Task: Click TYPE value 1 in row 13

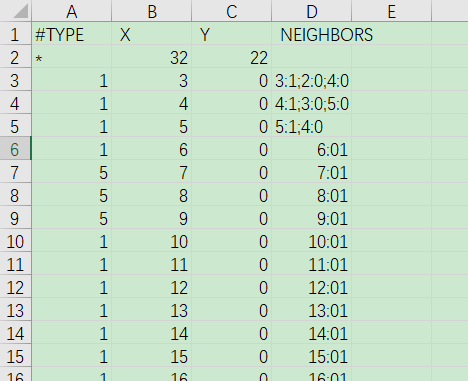Action: (71, 310)
